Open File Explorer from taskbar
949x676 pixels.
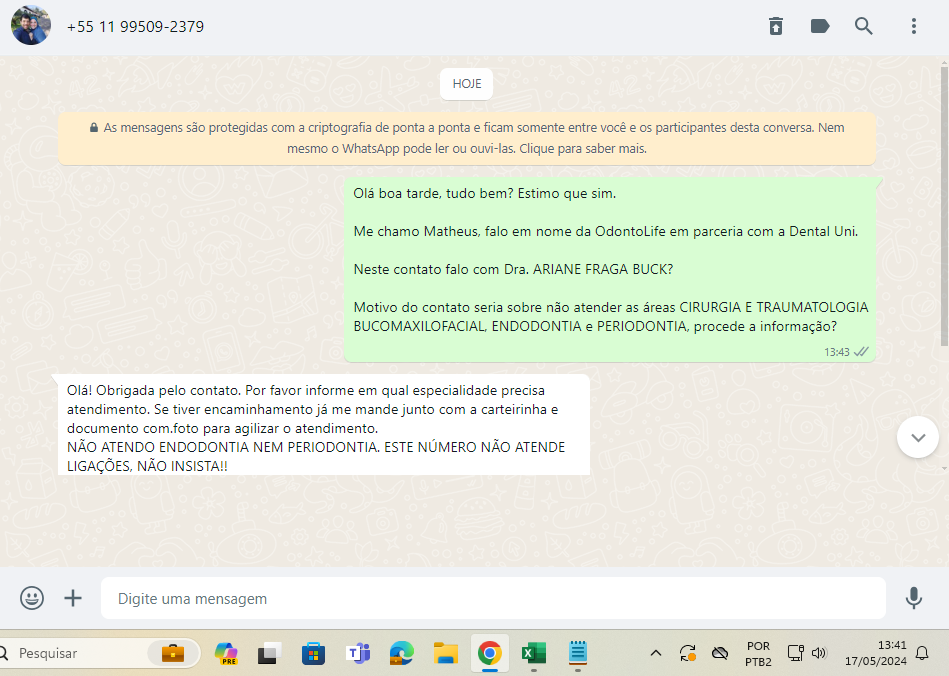pos(445,654)
